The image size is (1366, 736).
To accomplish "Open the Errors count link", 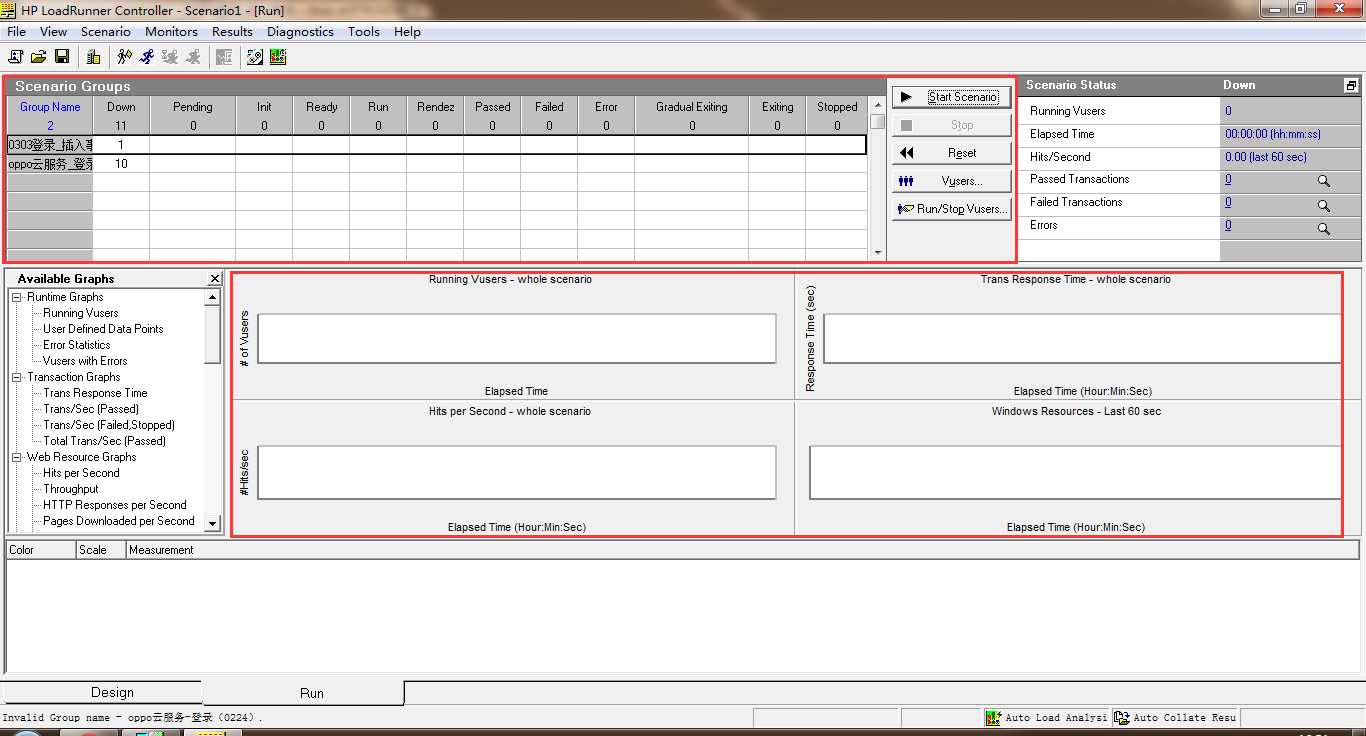I will click(1228, 226).
